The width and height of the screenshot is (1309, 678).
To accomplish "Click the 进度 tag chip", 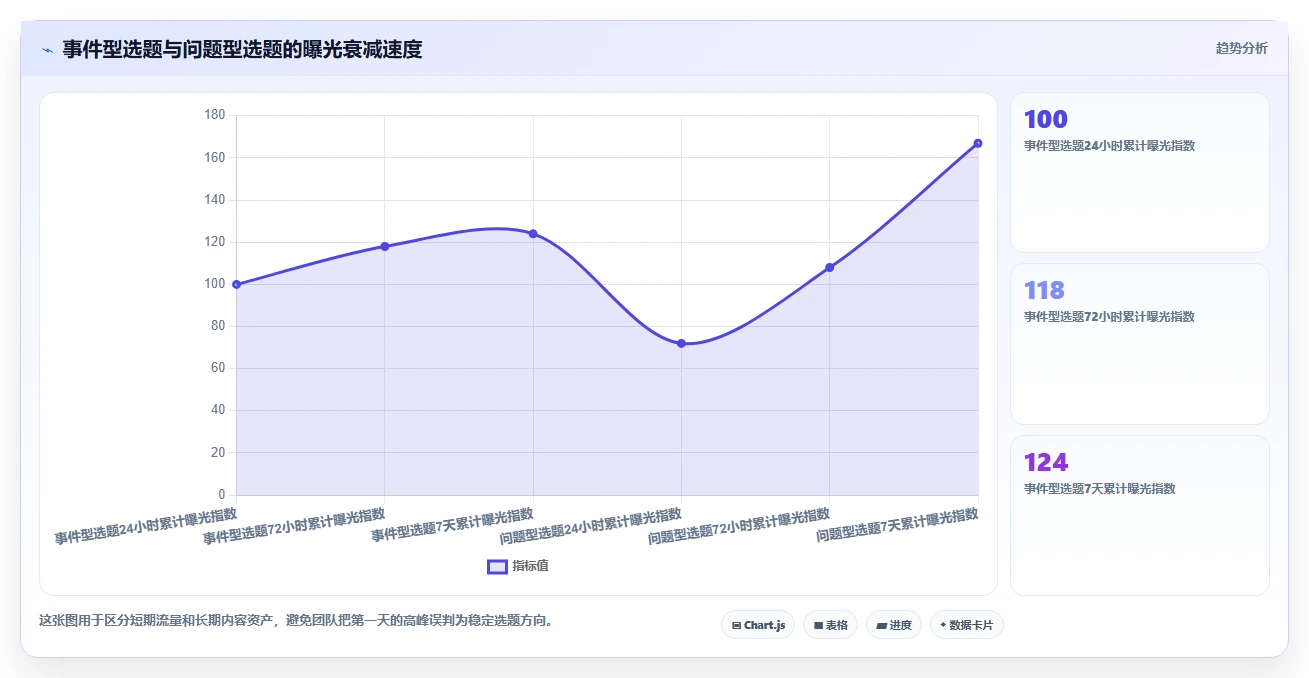I will 893,625.
